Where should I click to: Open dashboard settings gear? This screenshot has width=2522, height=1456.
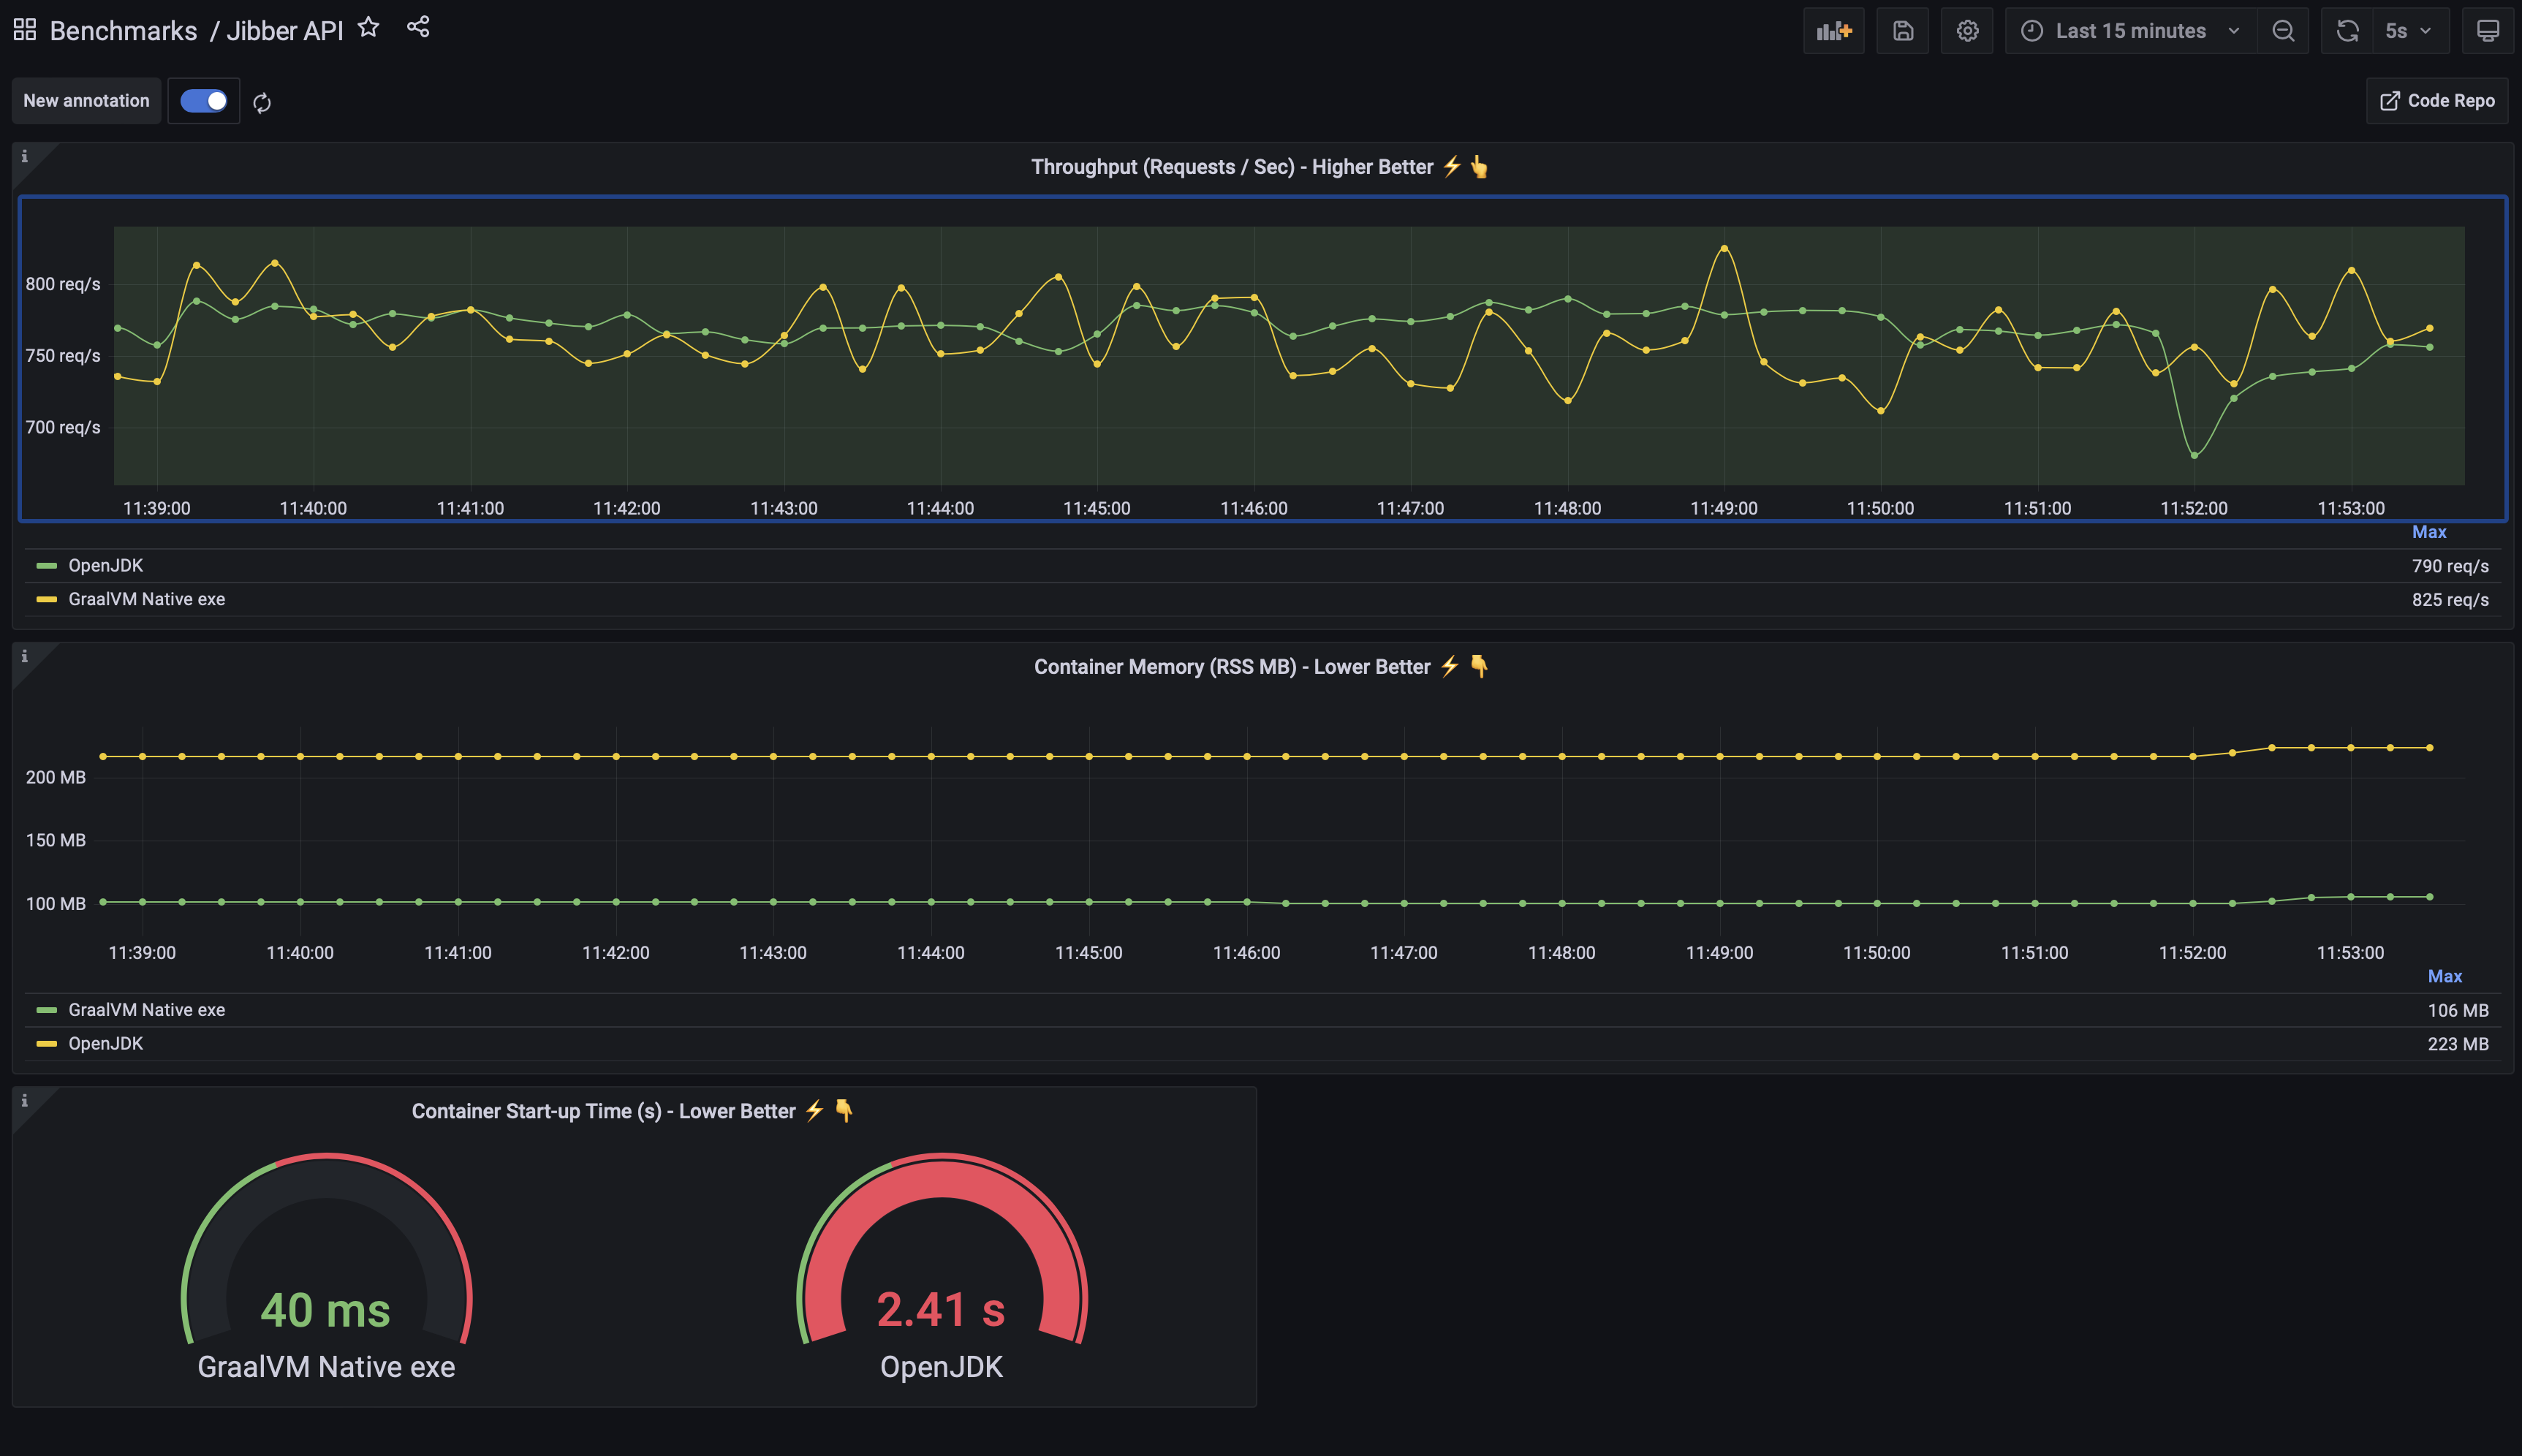1967,31
